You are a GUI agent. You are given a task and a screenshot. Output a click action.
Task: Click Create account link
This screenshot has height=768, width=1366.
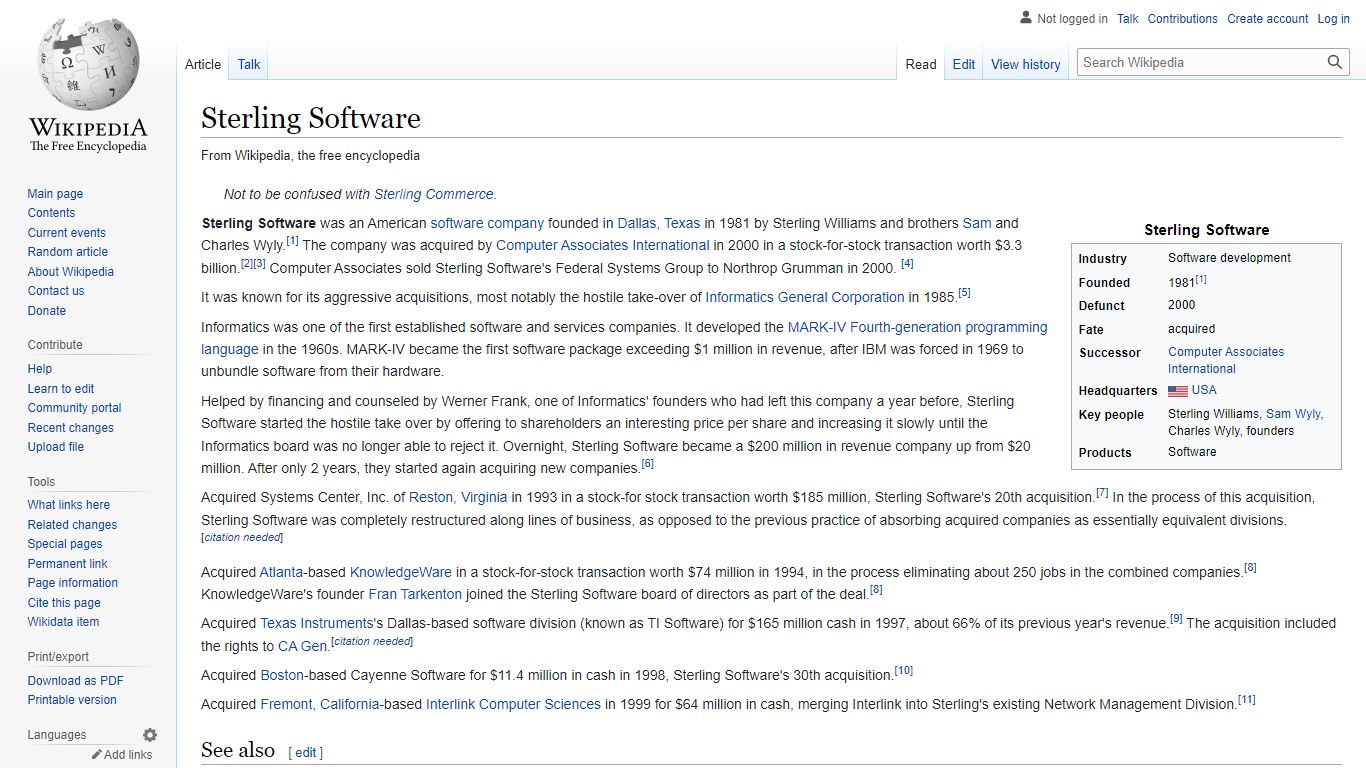click(1268, 19)
